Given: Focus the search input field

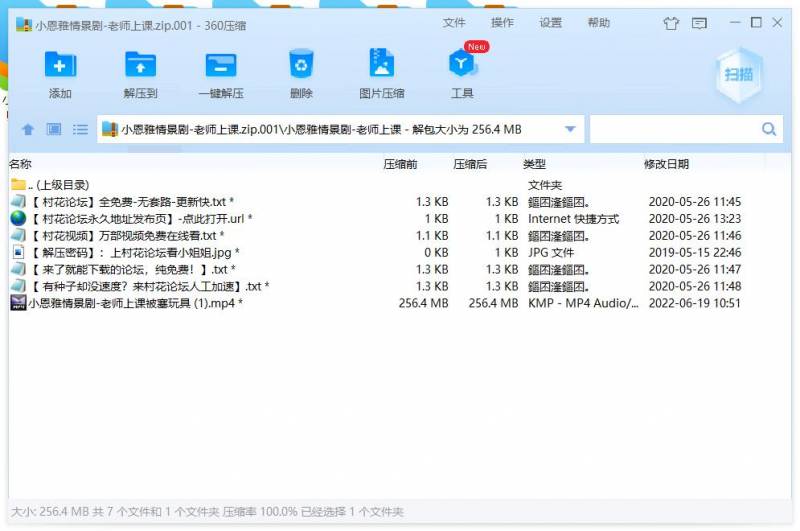Looking at the screenshot, I should [x=674, y=130].
